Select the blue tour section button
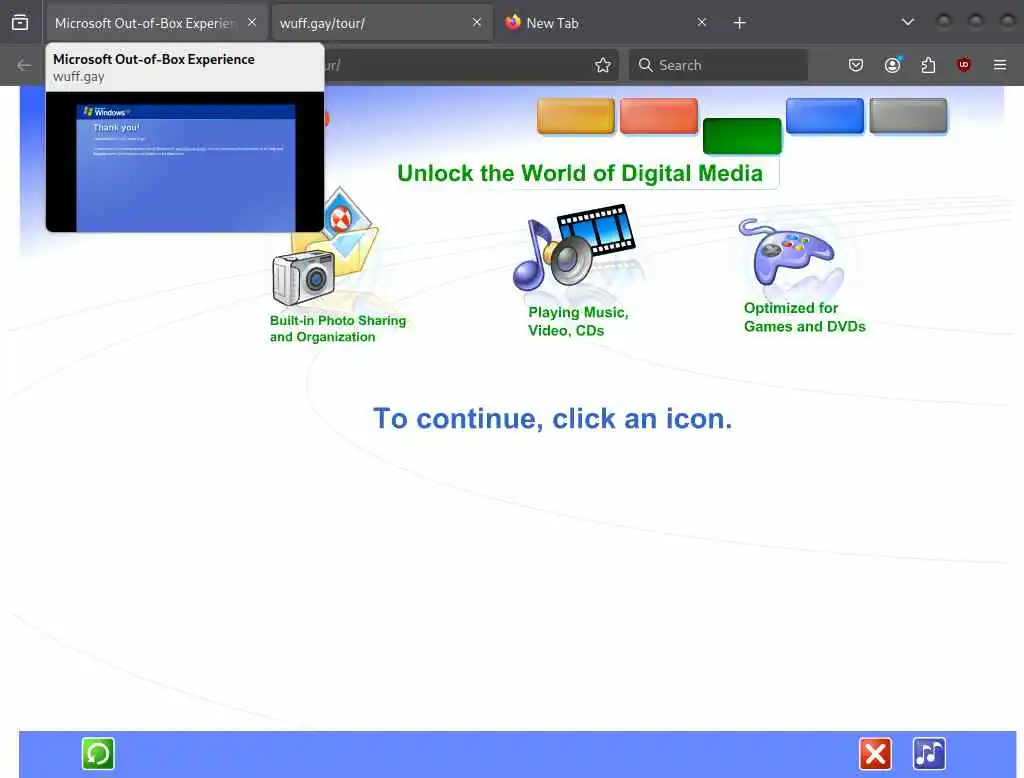This screenshot has height=778, width=1024. coord(825,116)
